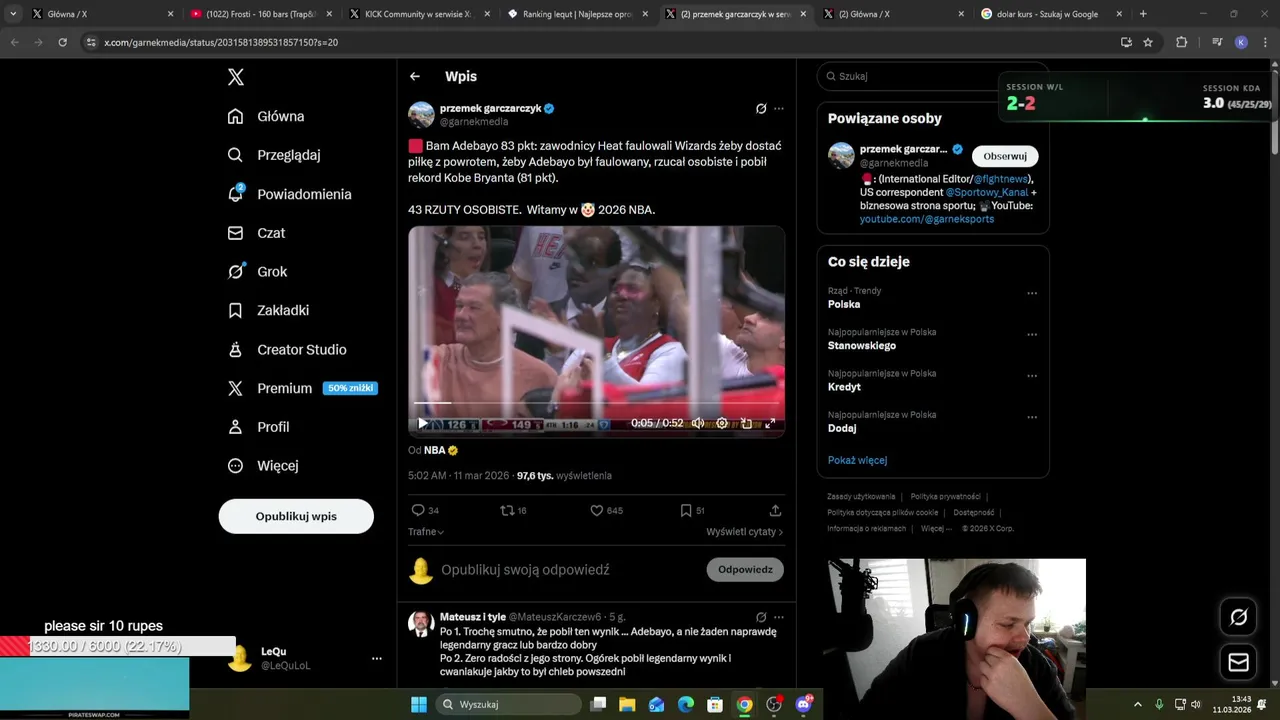Click taskbar Wyszukaj search box
Image resolution: width=1280 pixels, height=720 pixels.
[507, 704]
